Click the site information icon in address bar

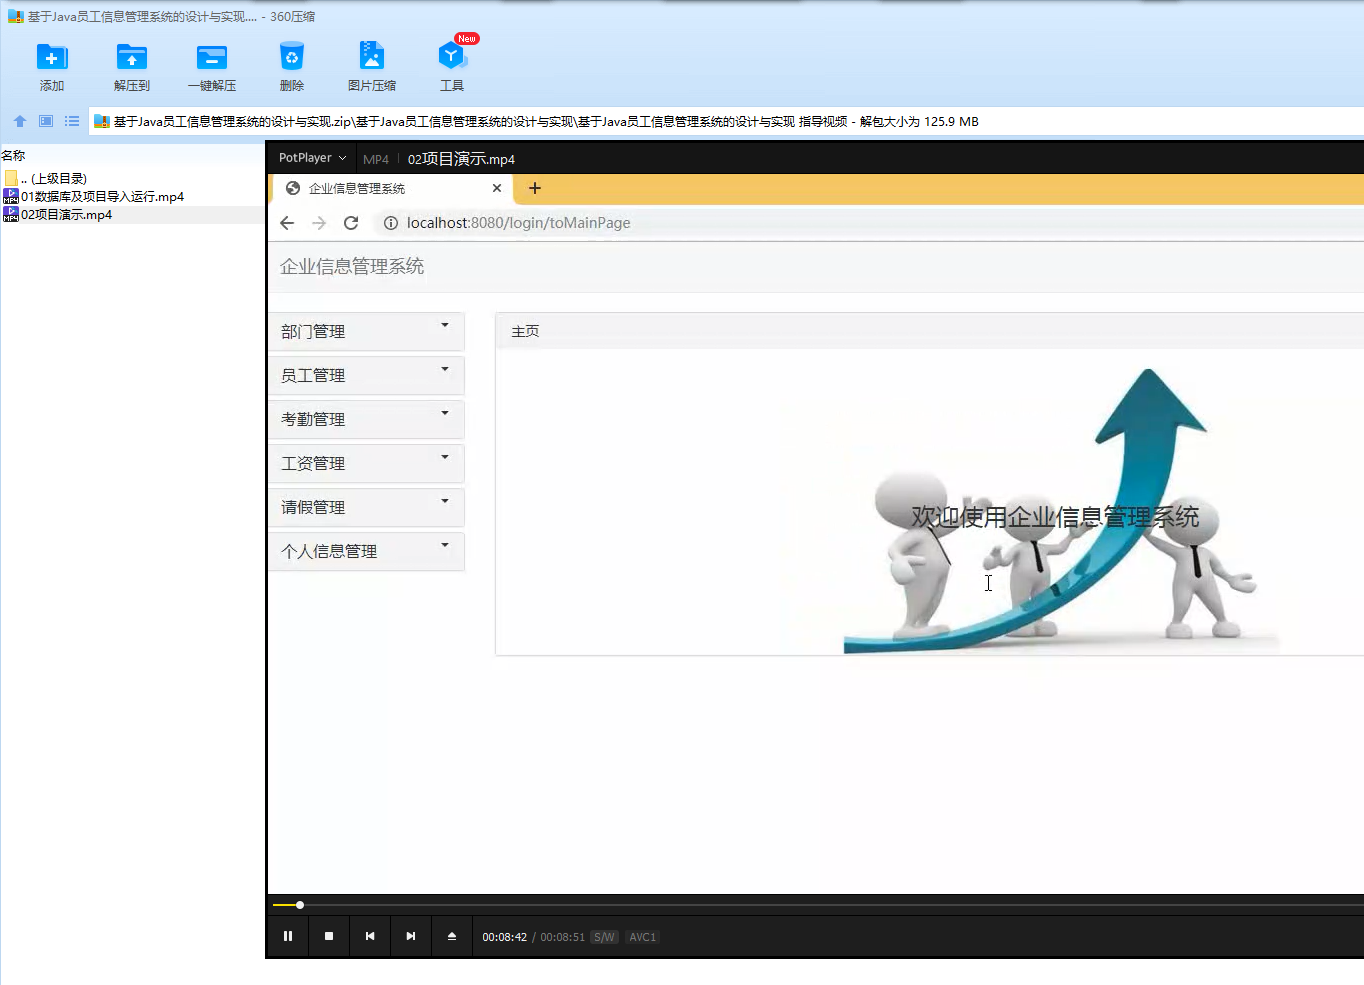[391, 223]
